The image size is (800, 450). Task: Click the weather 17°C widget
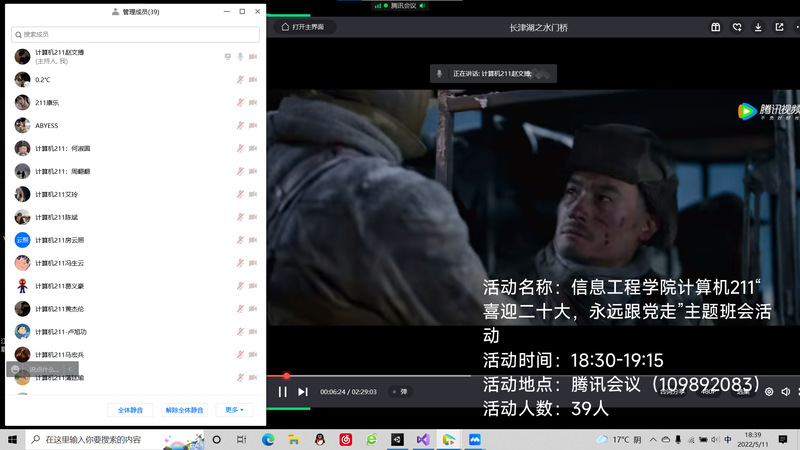pos(619,439)
